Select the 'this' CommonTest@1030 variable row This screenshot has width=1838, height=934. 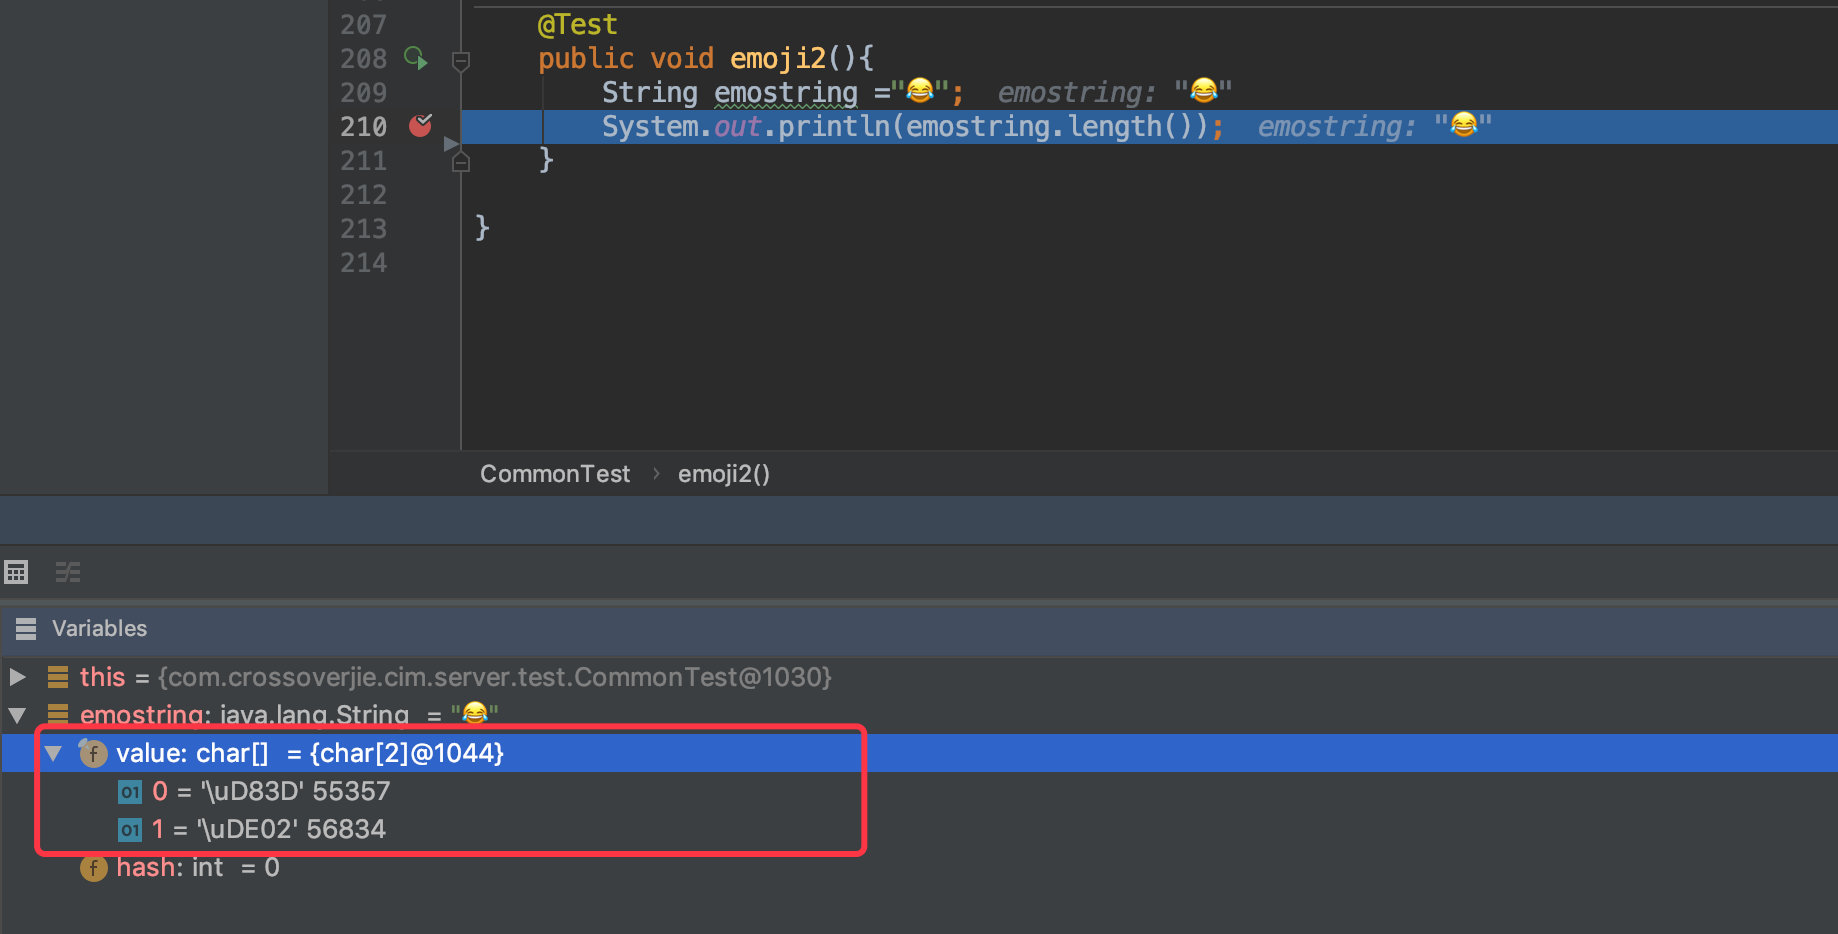(x=919, y=677)
